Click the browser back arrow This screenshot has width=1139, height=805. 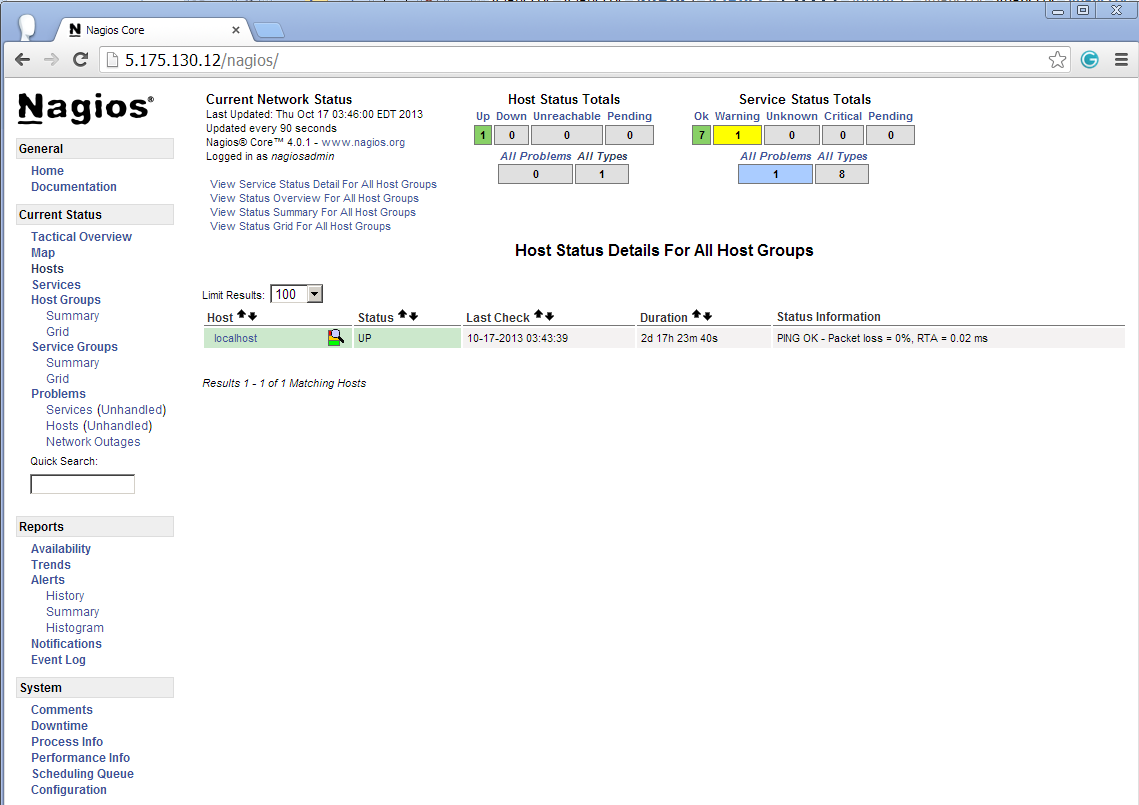23,60
